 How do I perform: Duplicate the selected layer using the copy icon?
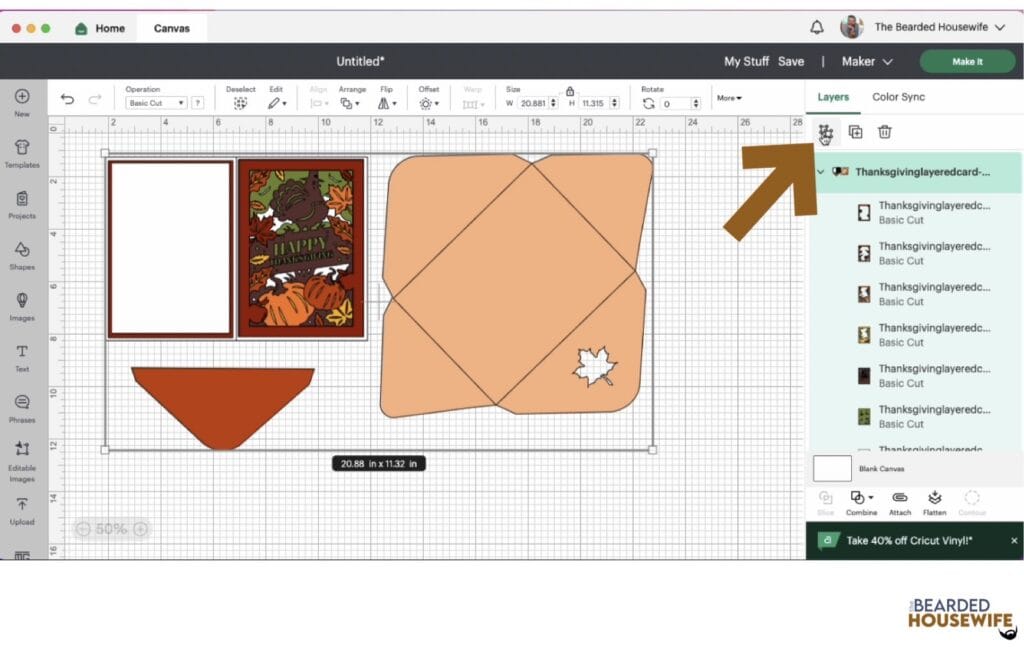[855, 131]
